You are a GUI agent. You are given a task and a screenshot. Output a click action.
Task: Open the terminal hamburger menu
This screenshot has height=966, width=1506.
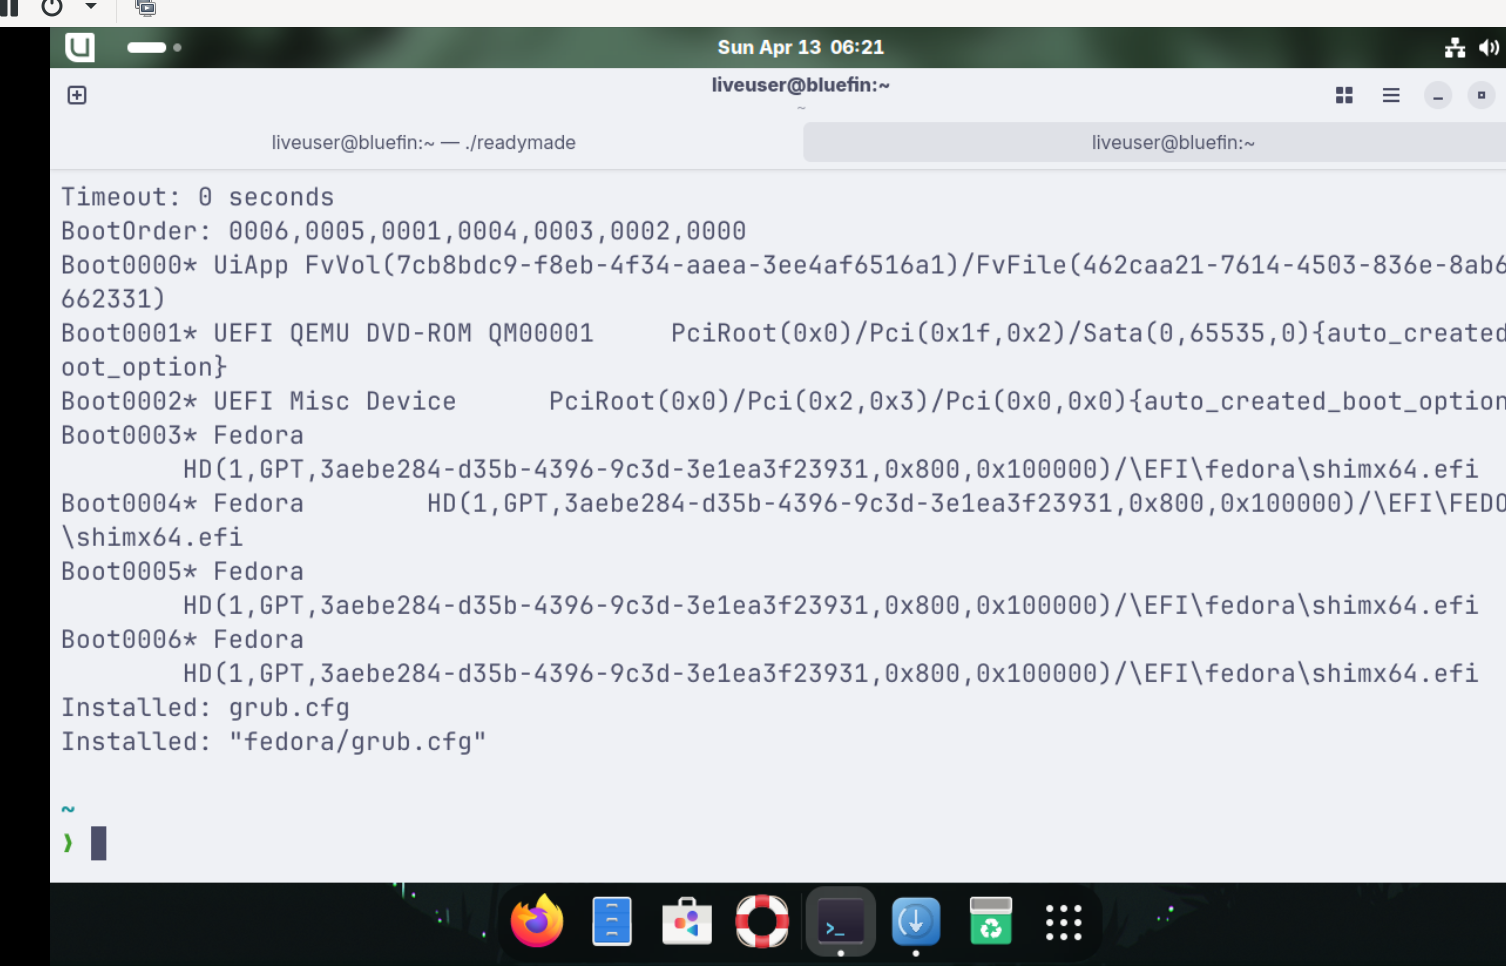tap(1391, 95)
